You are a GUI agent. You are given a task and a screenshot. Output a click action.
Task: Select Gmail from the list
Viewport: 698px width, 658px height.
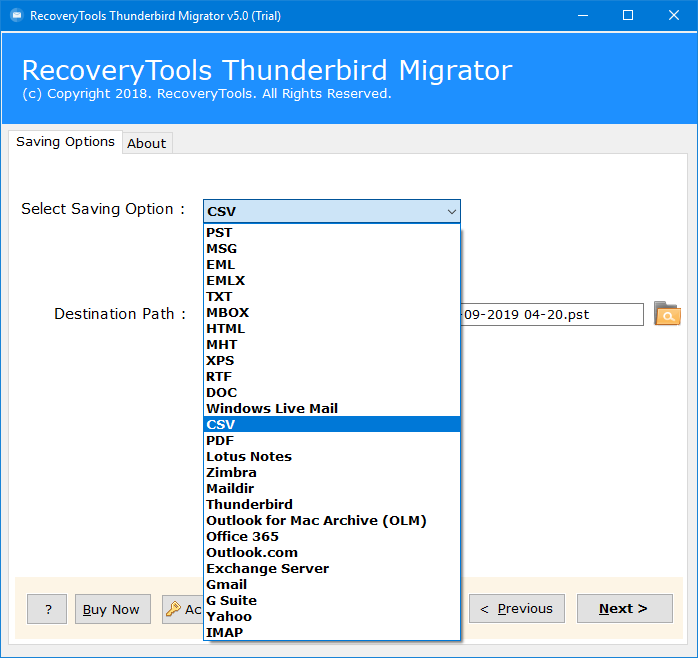pos(332,585)
